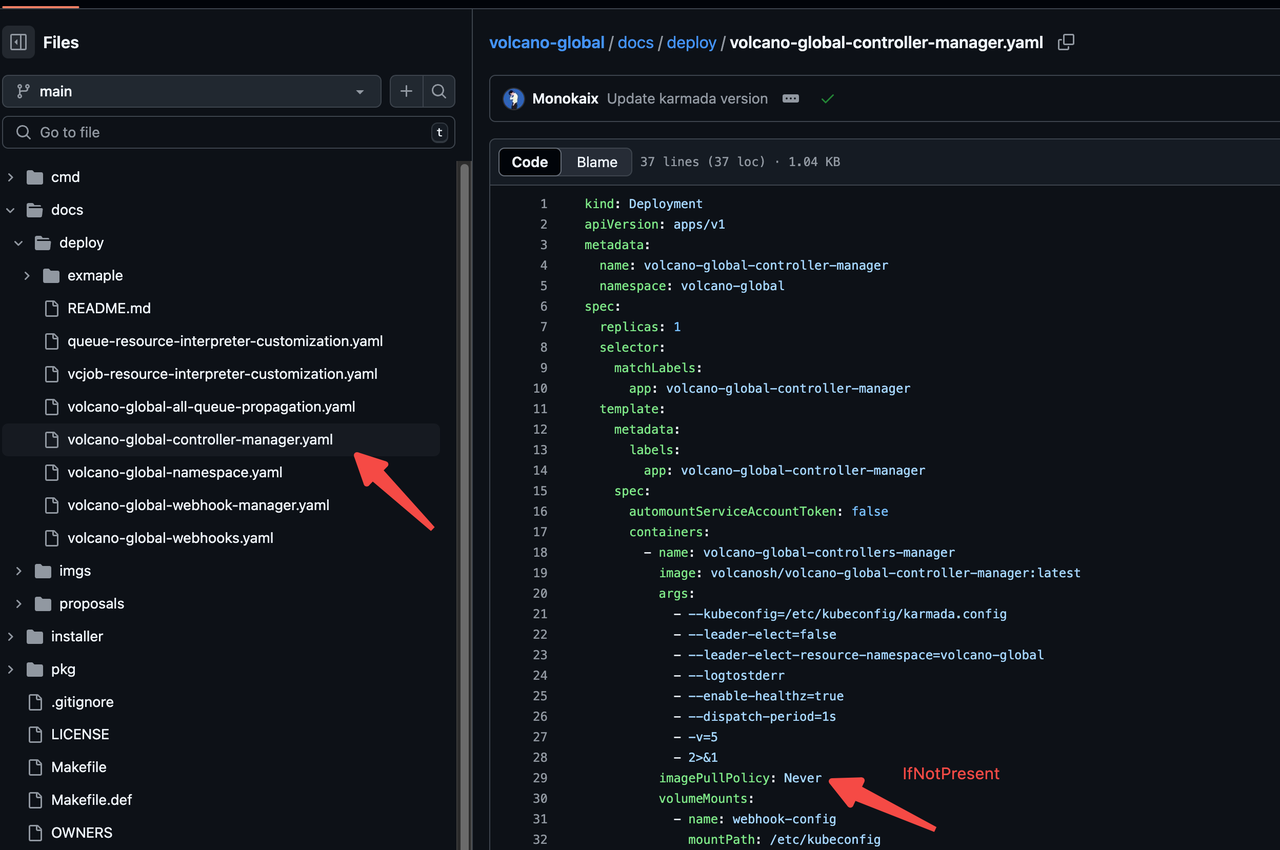Click line number 29 in code
Screen dimensions: 1280x850
540,778
